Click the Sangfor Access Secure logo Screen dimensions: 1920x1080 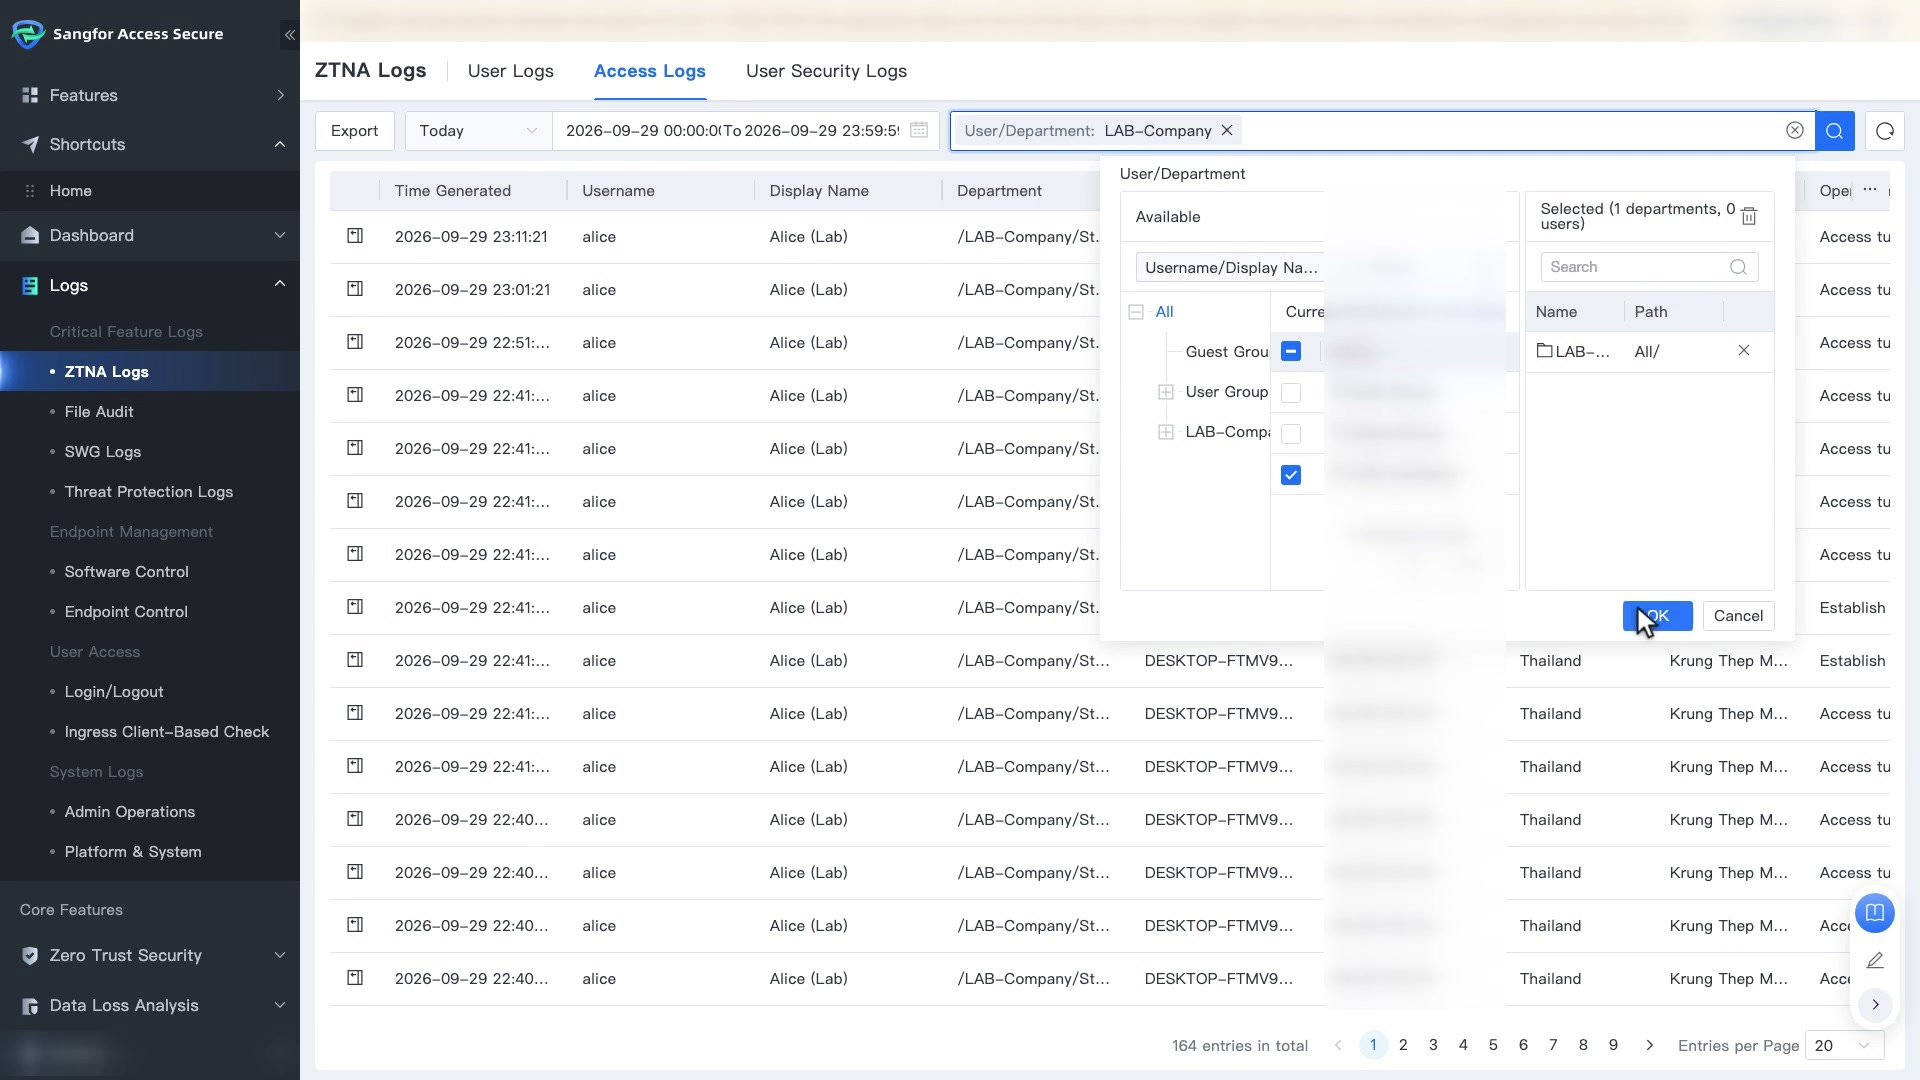(x=28, y=34)
